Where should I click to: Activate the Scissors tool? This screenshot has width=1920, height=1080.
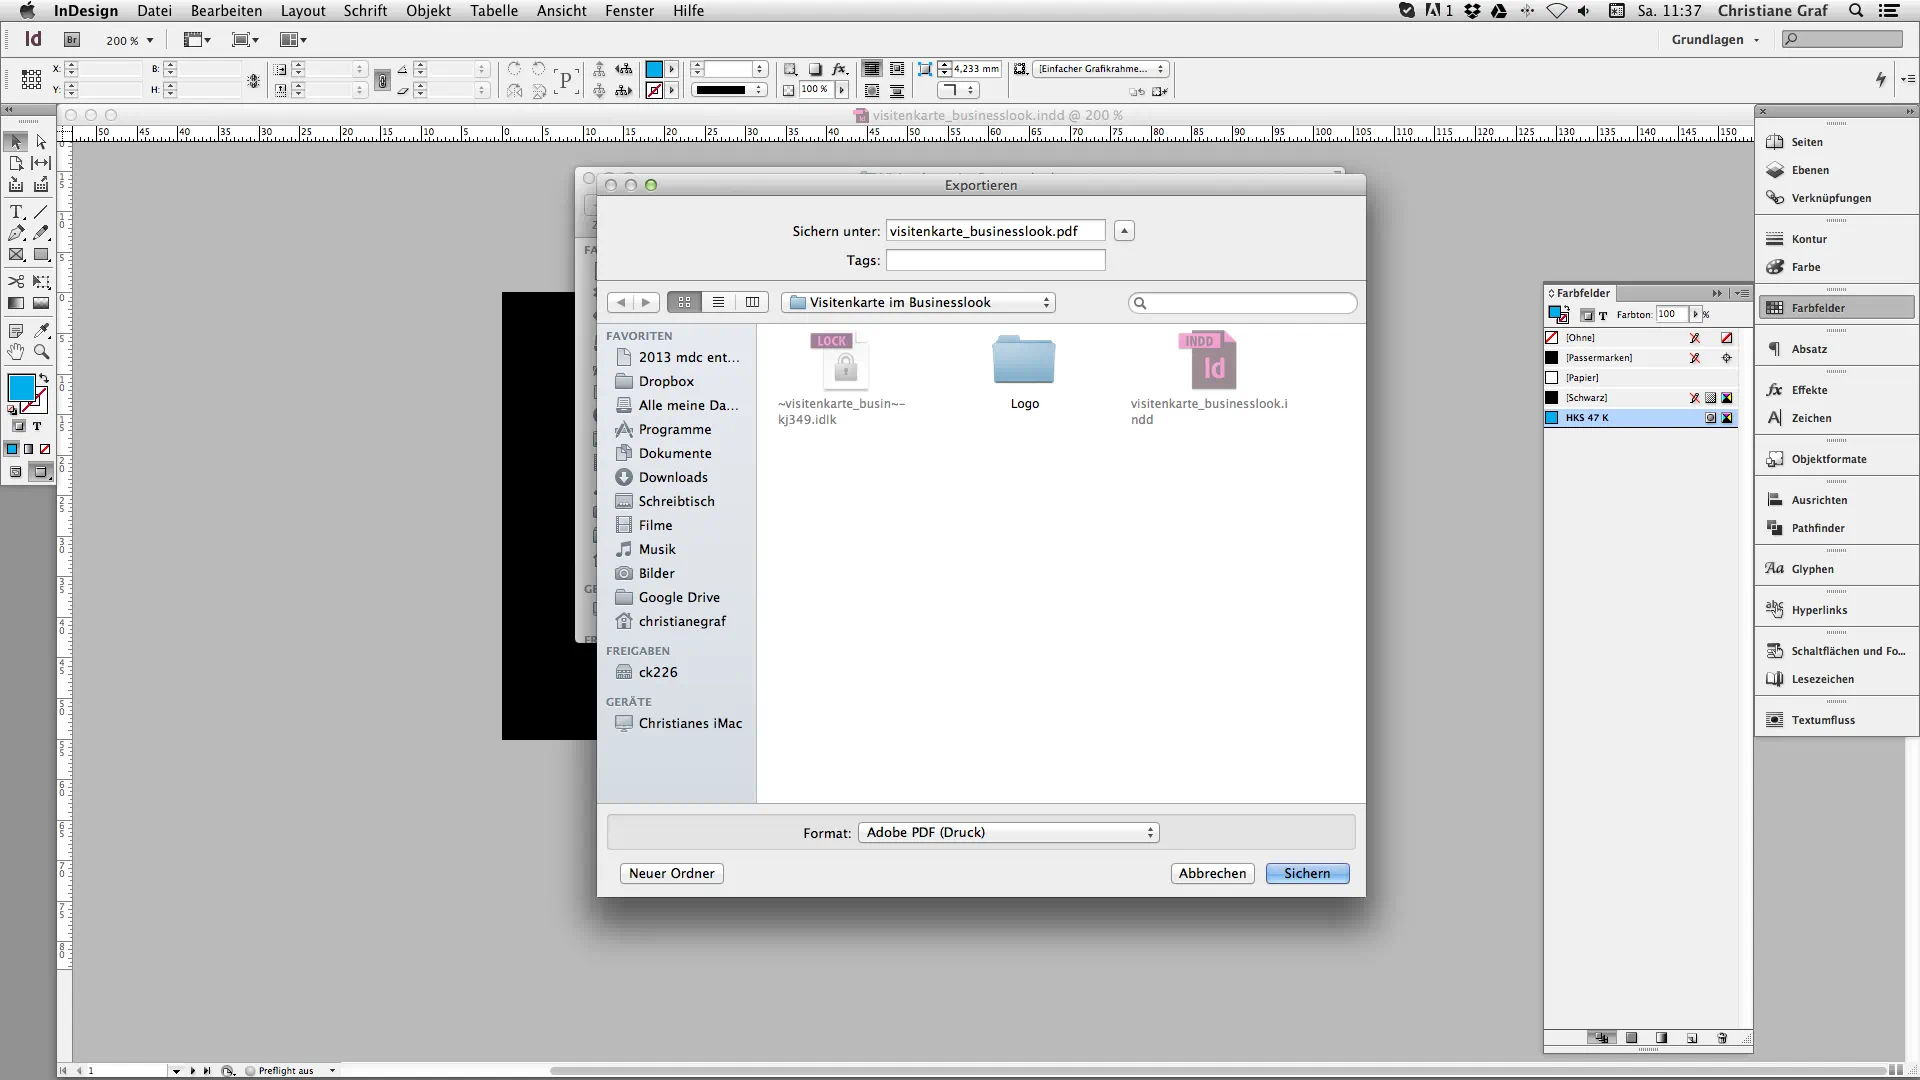(x=16, y=281)
